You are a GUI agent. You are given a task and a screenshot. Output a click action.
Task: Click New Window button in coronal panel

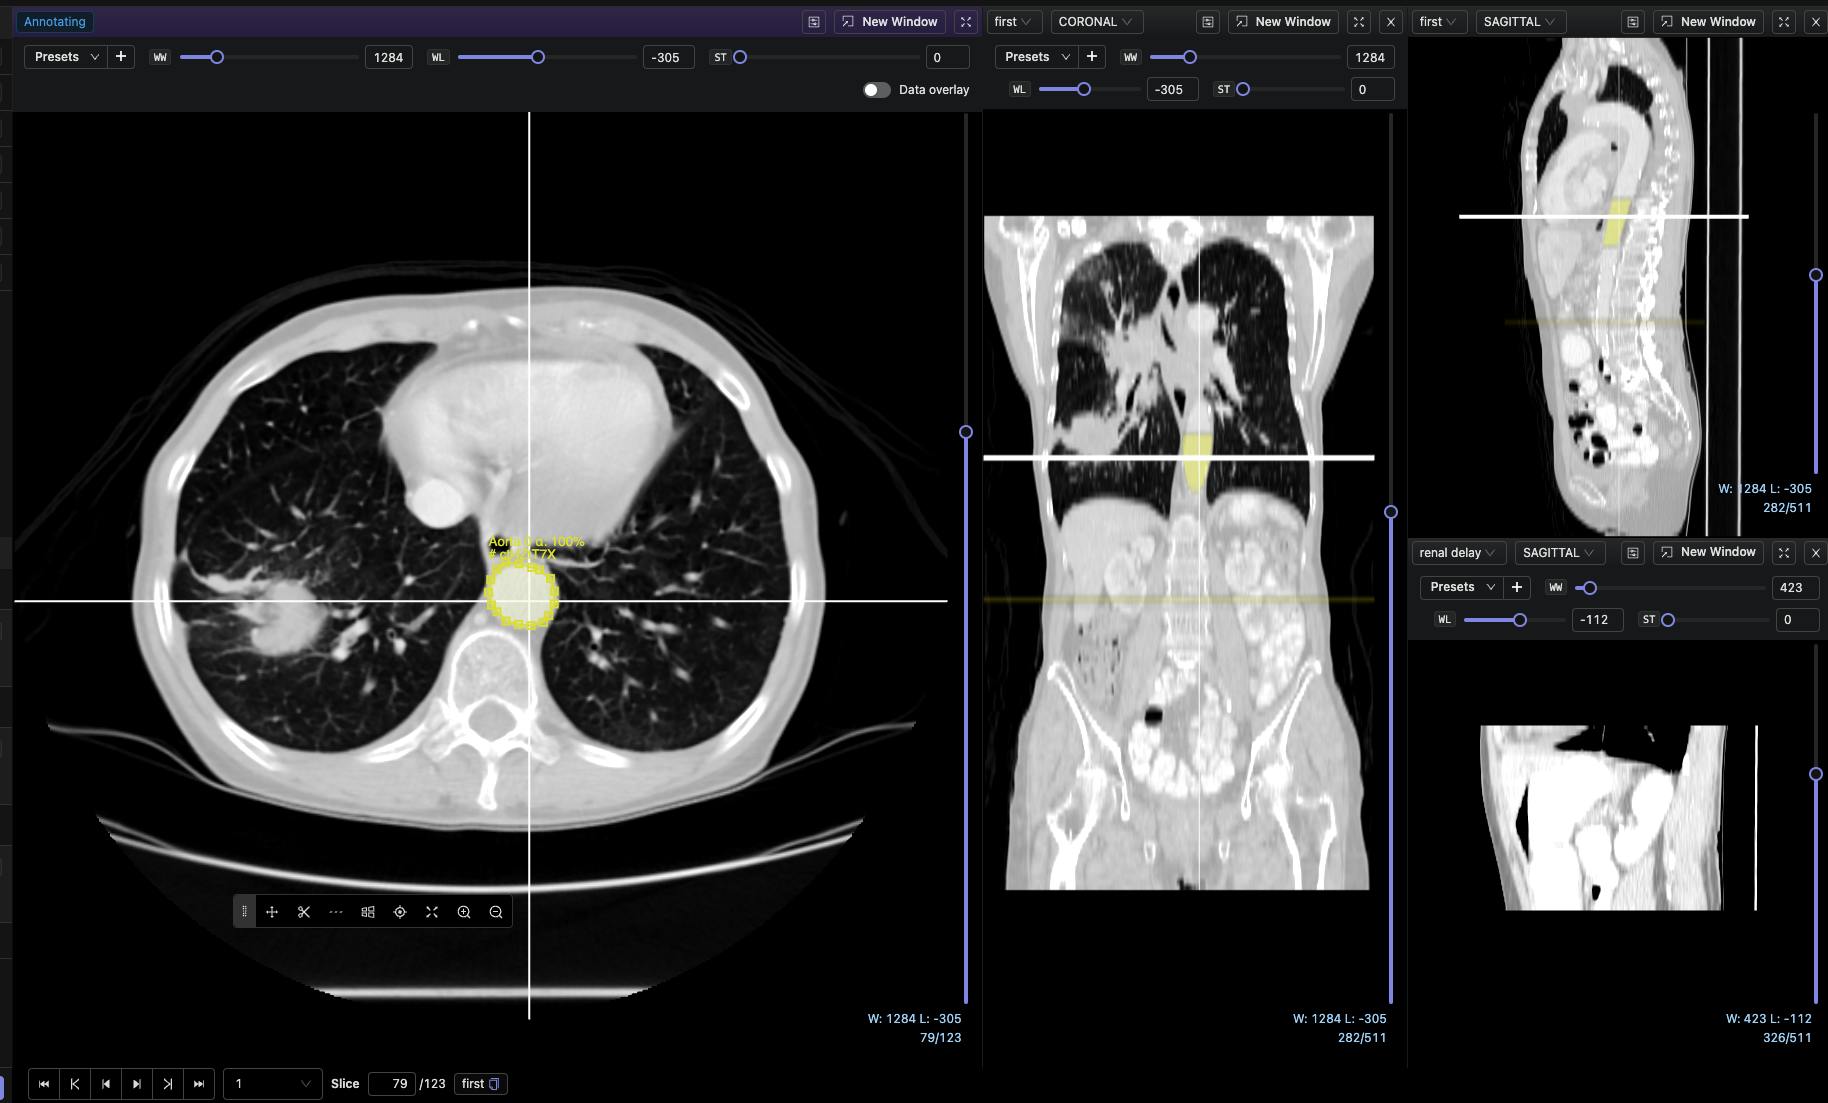click(x=1283, y=22)
